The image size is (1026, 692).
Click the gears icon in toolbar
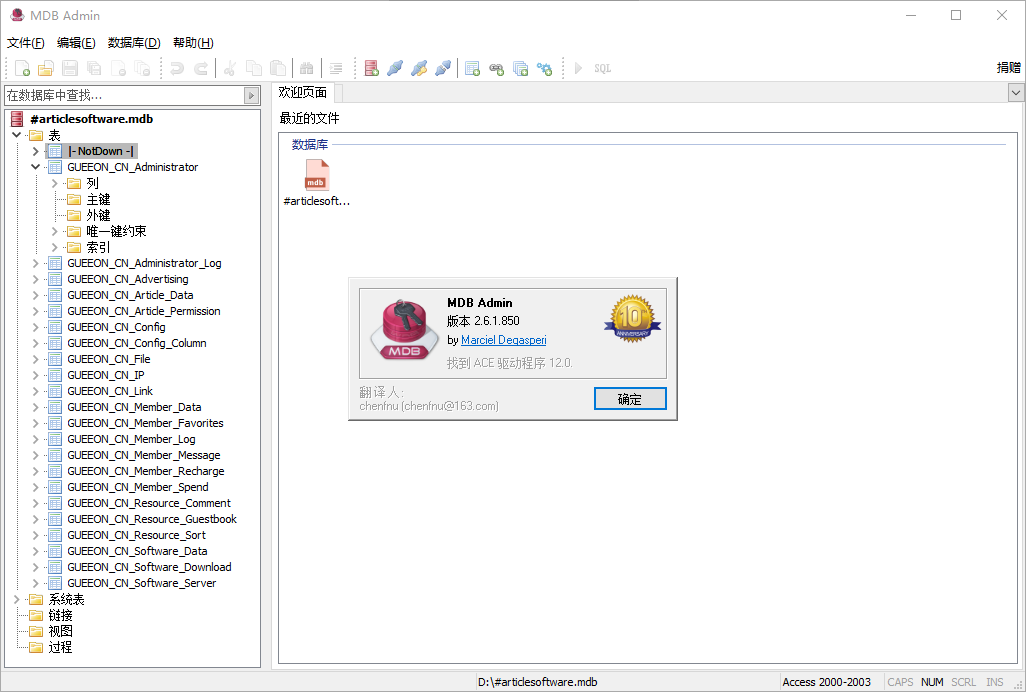click(544, 68)
